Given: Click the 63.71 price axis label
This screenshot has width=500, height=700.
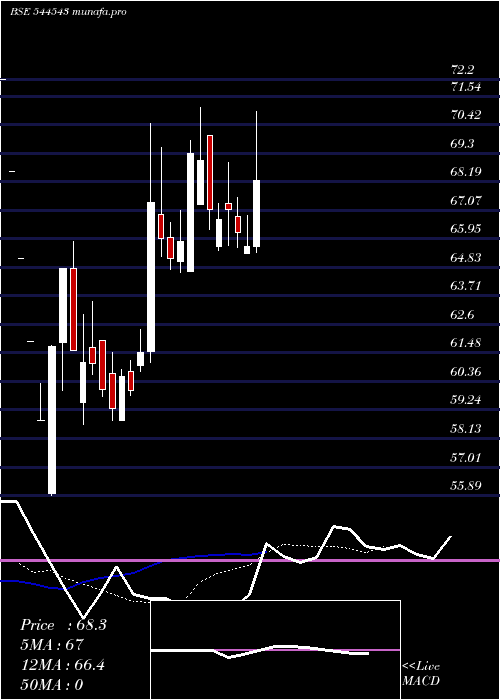Looking at the screenshot, I should (x=466, y=286).
